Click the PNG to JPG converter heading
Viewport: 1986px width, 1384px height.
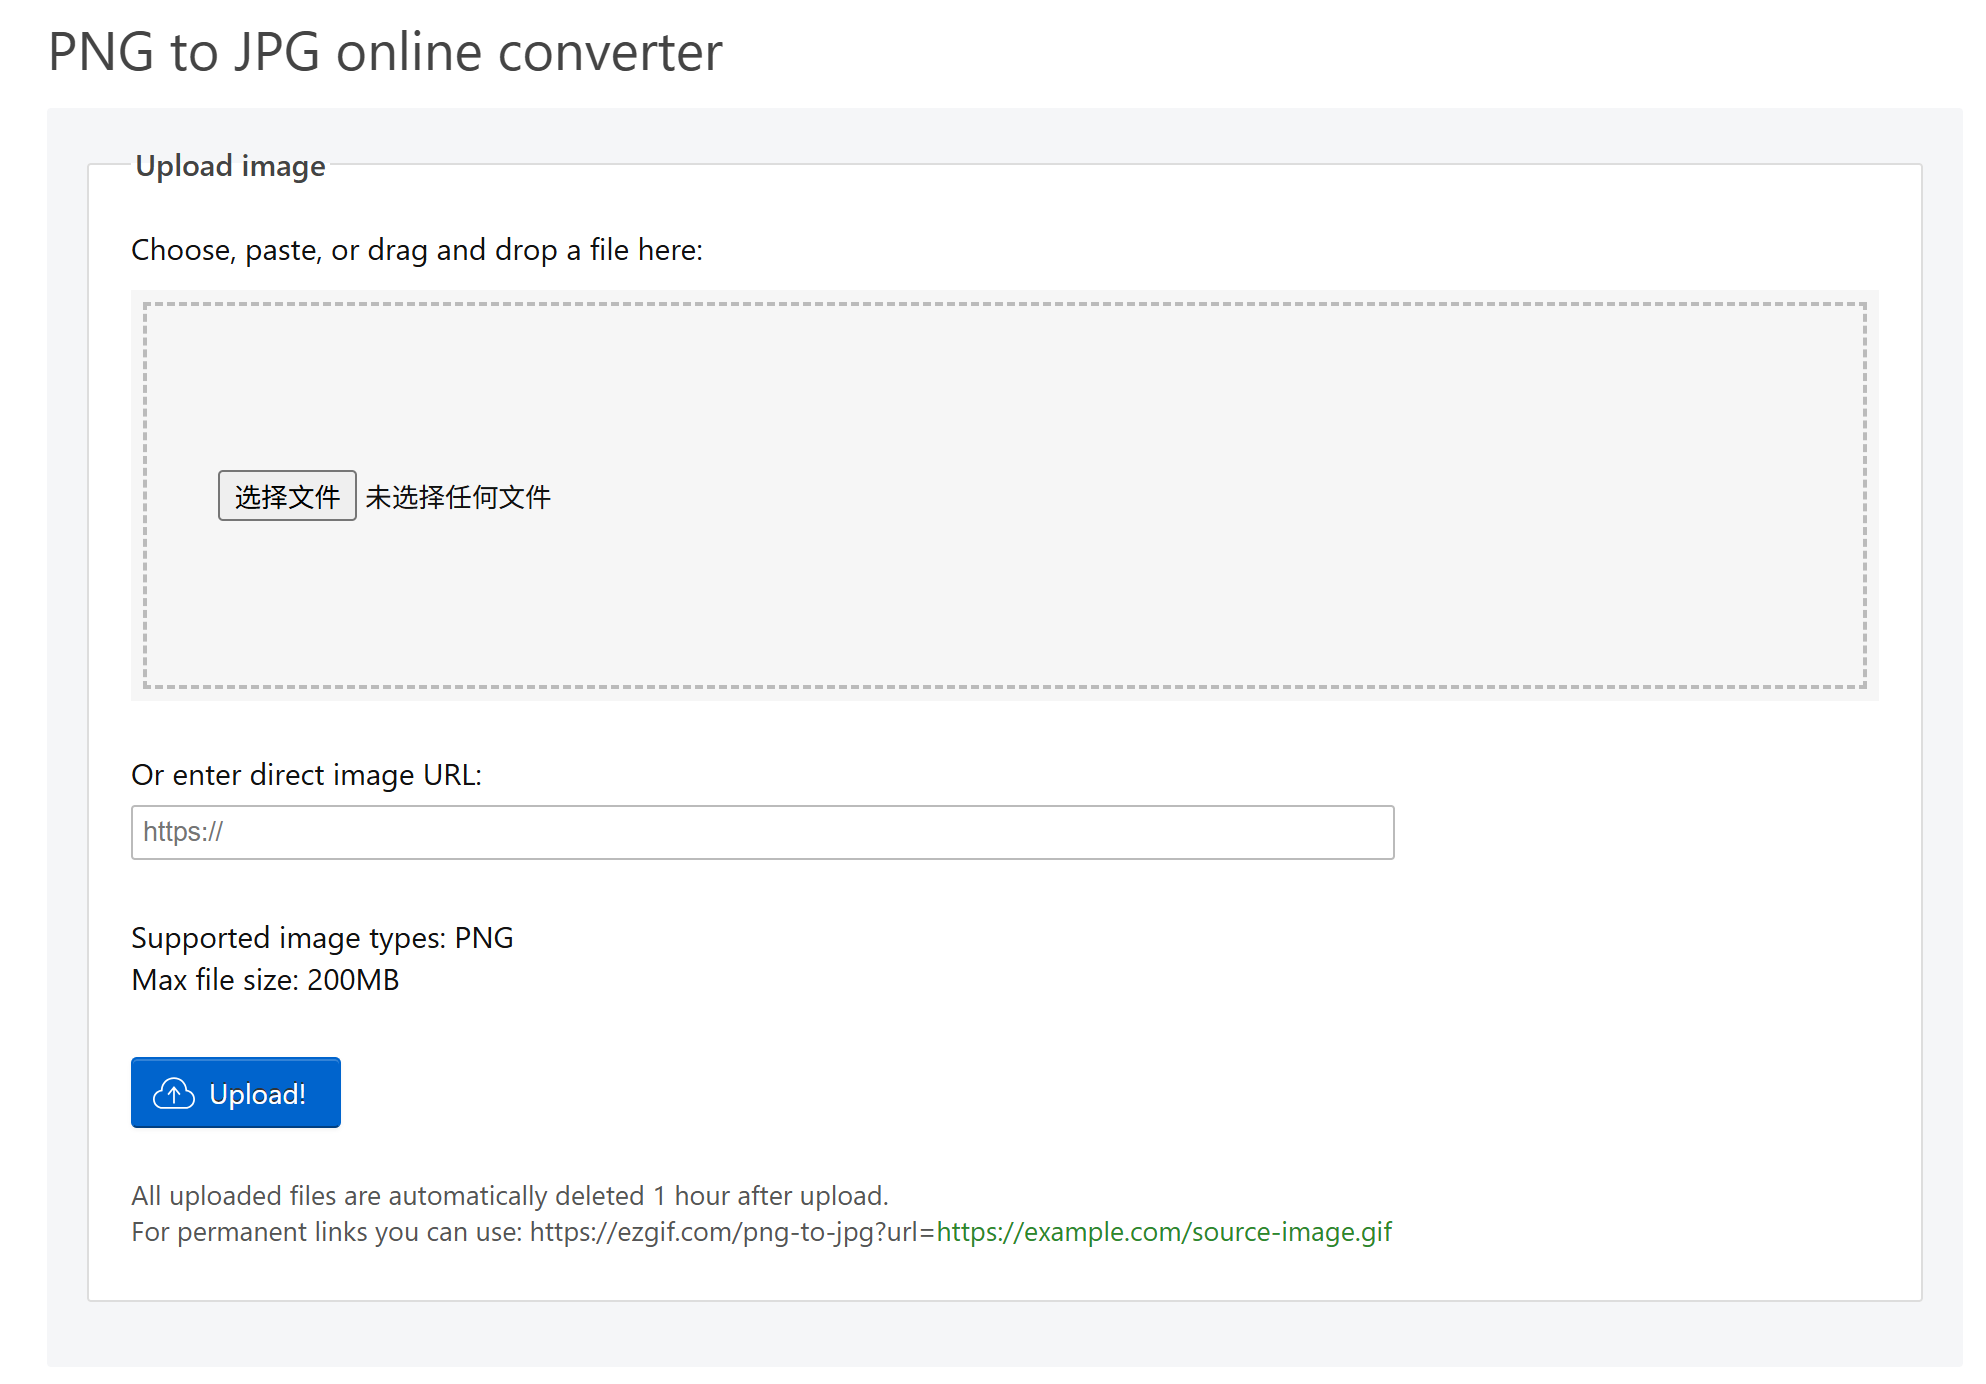click(384, 52)
